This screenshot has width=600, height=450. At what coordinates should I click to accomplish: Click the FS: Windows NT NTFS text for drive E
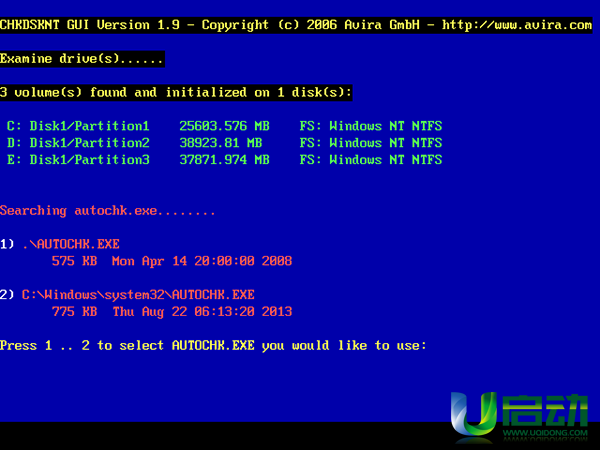[371, 160]
